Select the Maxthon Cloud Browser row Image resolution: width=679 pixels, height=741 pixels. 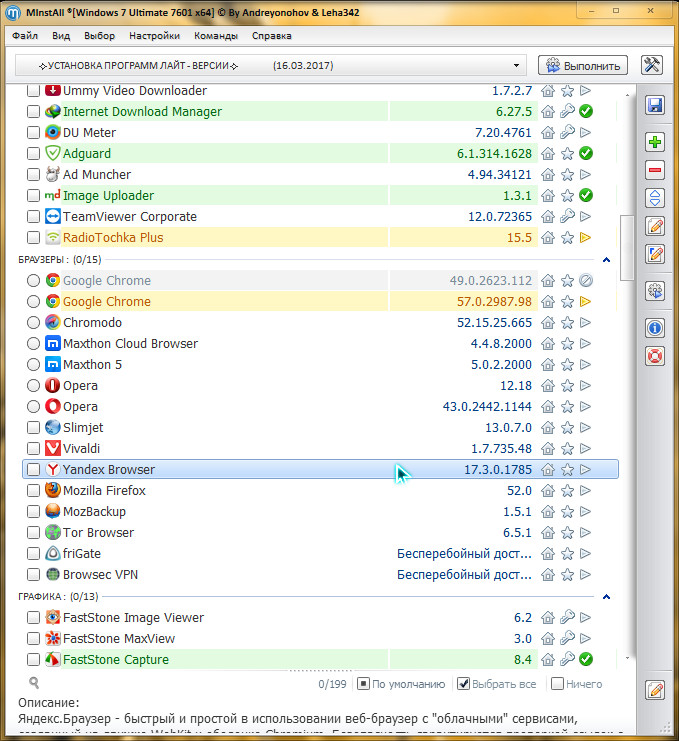click(320, 344)
